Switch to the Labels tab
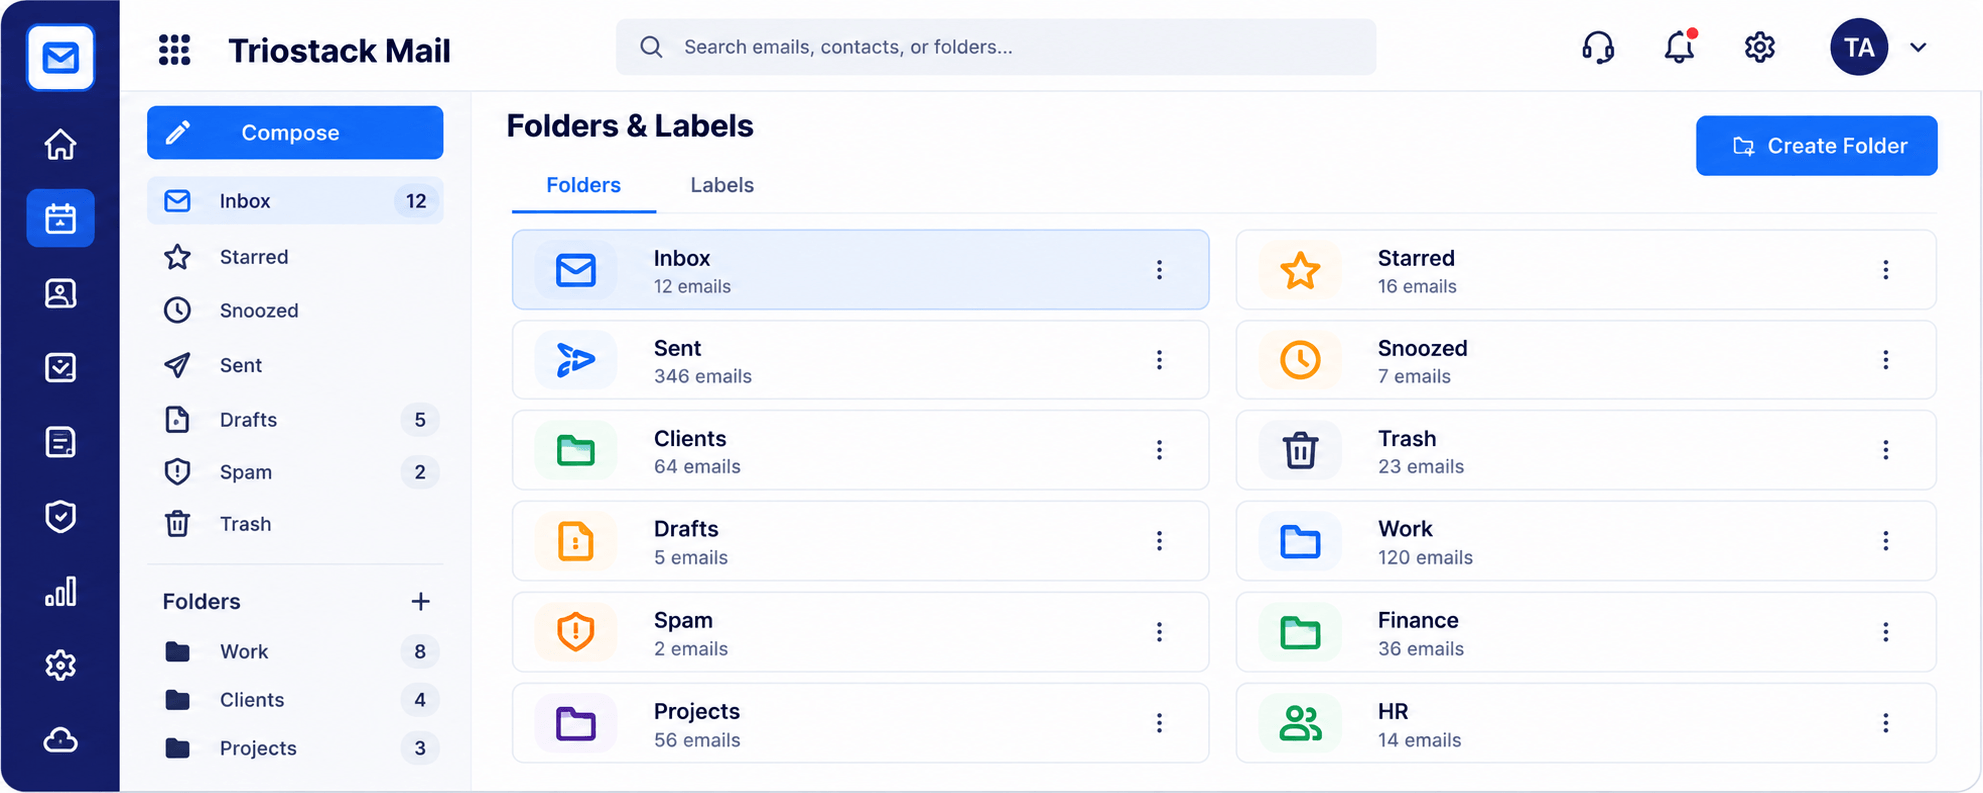Viewport: 1983px width, 793px height. click(x=721, y=185)
